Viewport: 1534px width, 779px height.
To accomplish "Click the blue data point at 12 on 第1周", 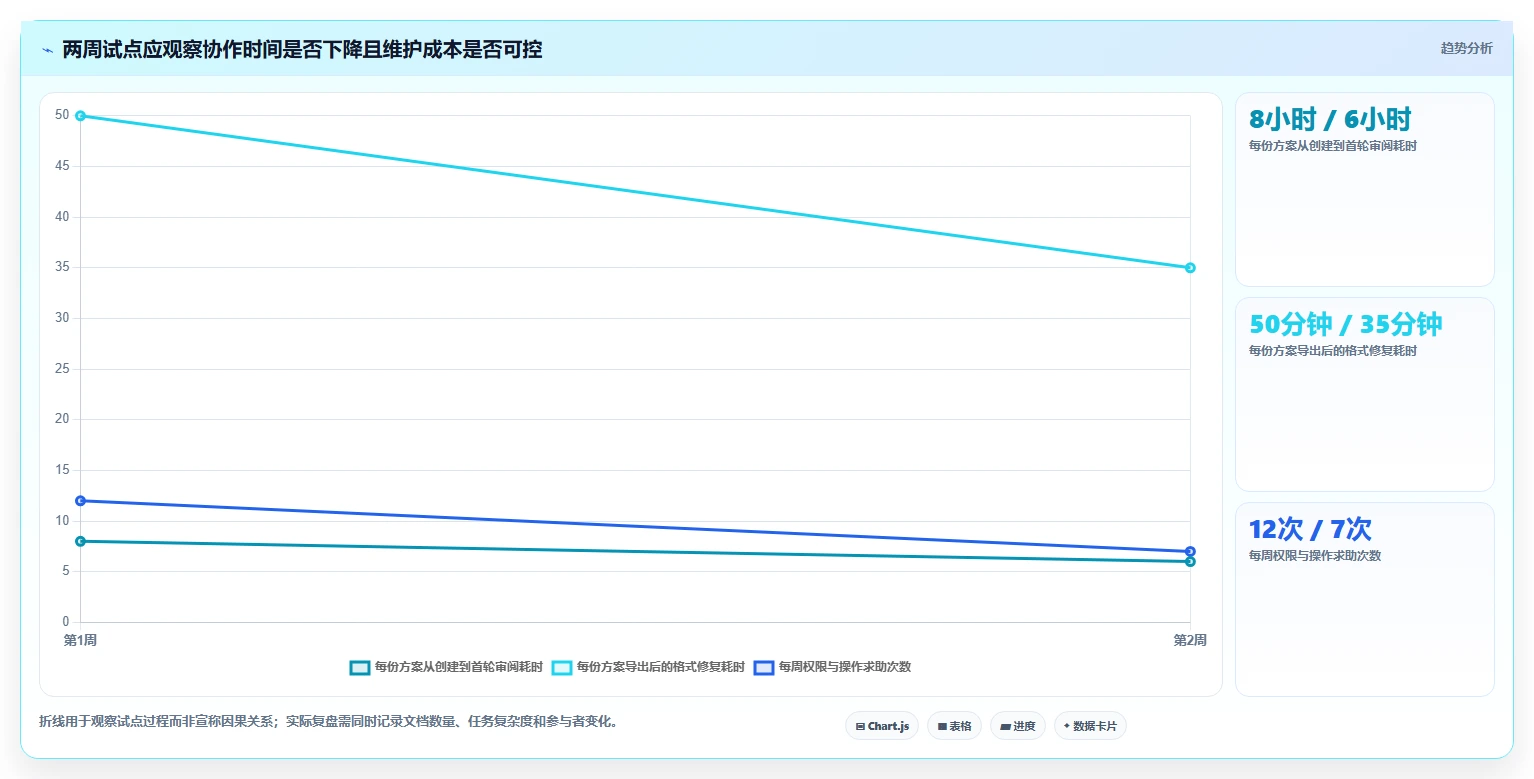I will 80,501.
